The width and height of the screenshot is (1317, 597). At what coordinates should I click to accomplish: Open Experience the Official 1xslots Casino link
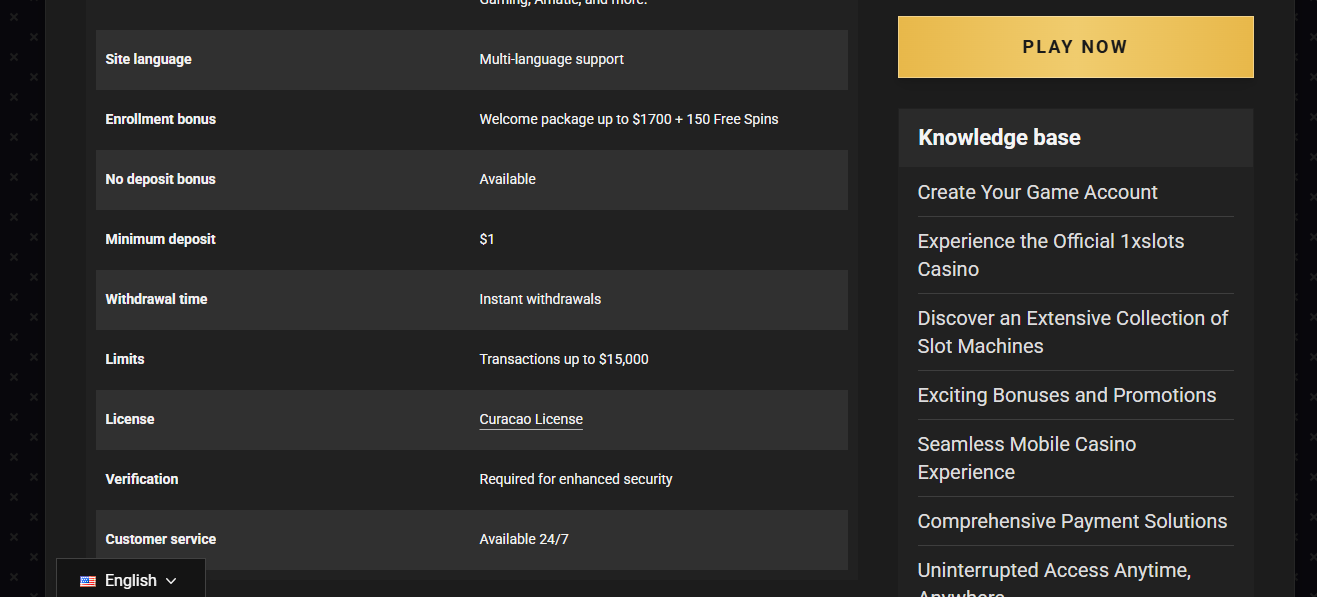tap(1051, 255)
